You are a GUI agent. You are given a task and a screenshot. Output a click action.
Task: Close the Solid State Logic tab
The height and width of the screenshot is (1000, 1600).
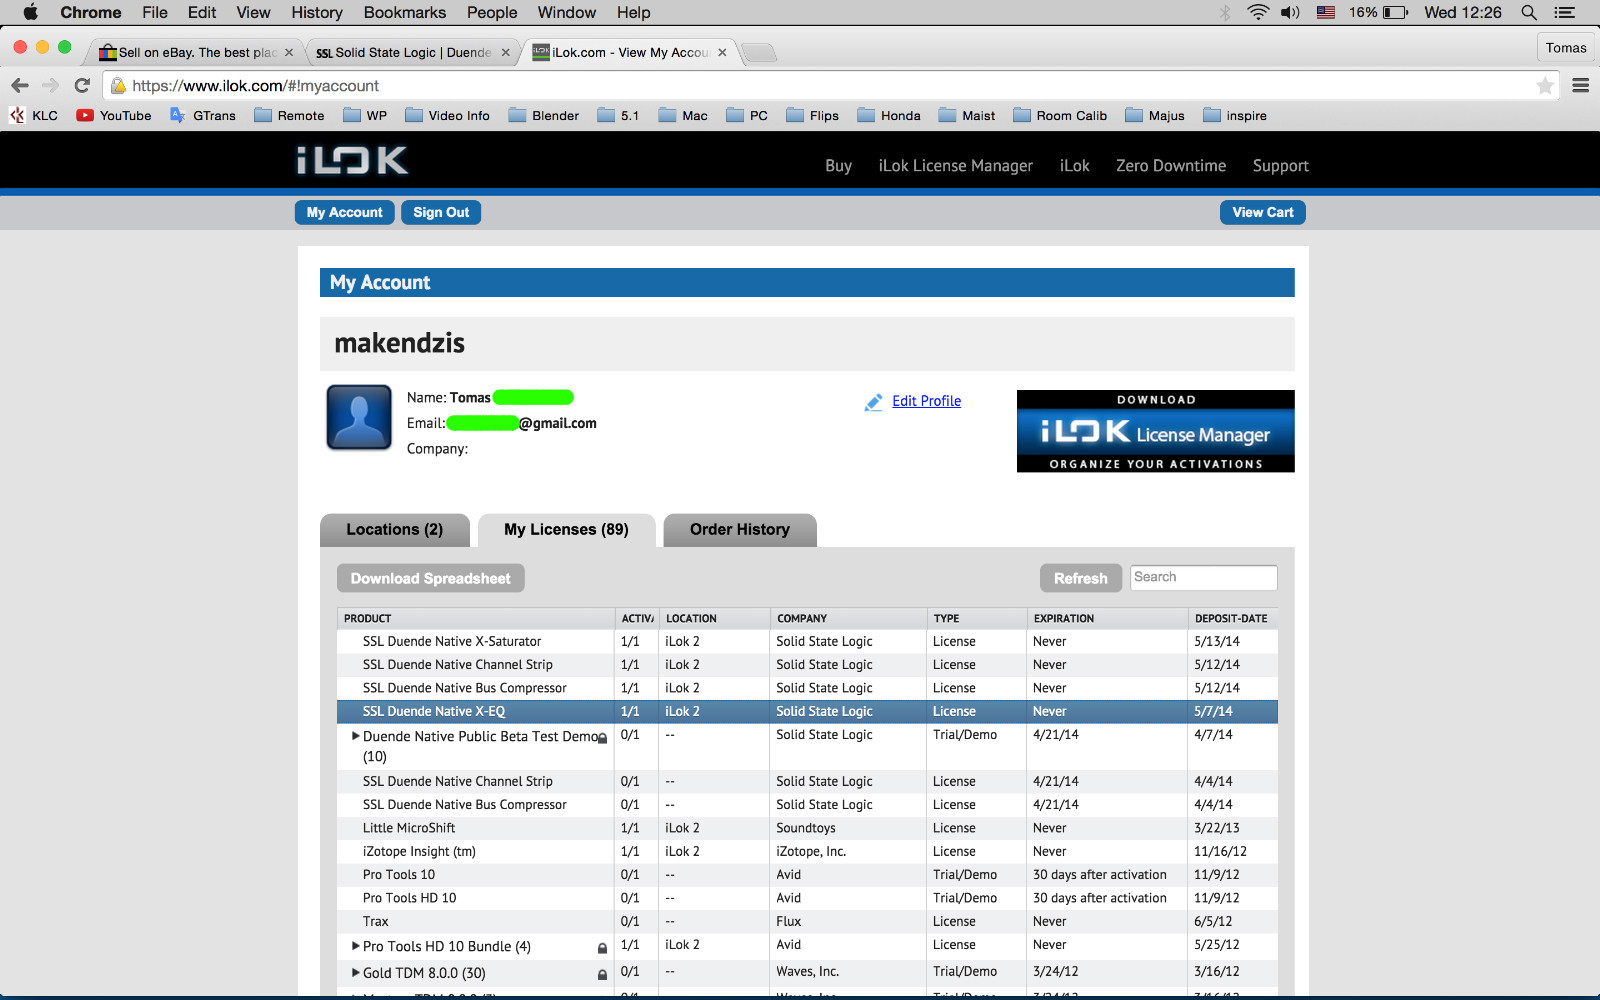click(505, 52)
